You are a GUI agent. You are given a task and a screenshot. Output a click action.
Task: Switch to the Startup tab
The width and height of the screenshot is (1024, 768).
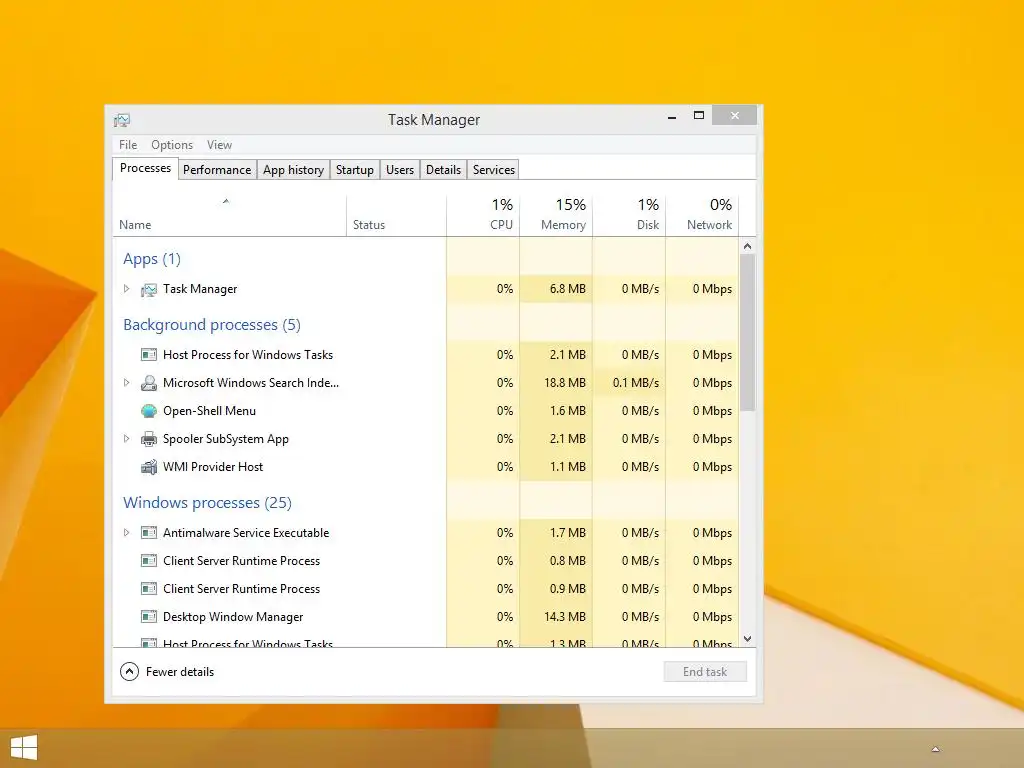(355, 170)
